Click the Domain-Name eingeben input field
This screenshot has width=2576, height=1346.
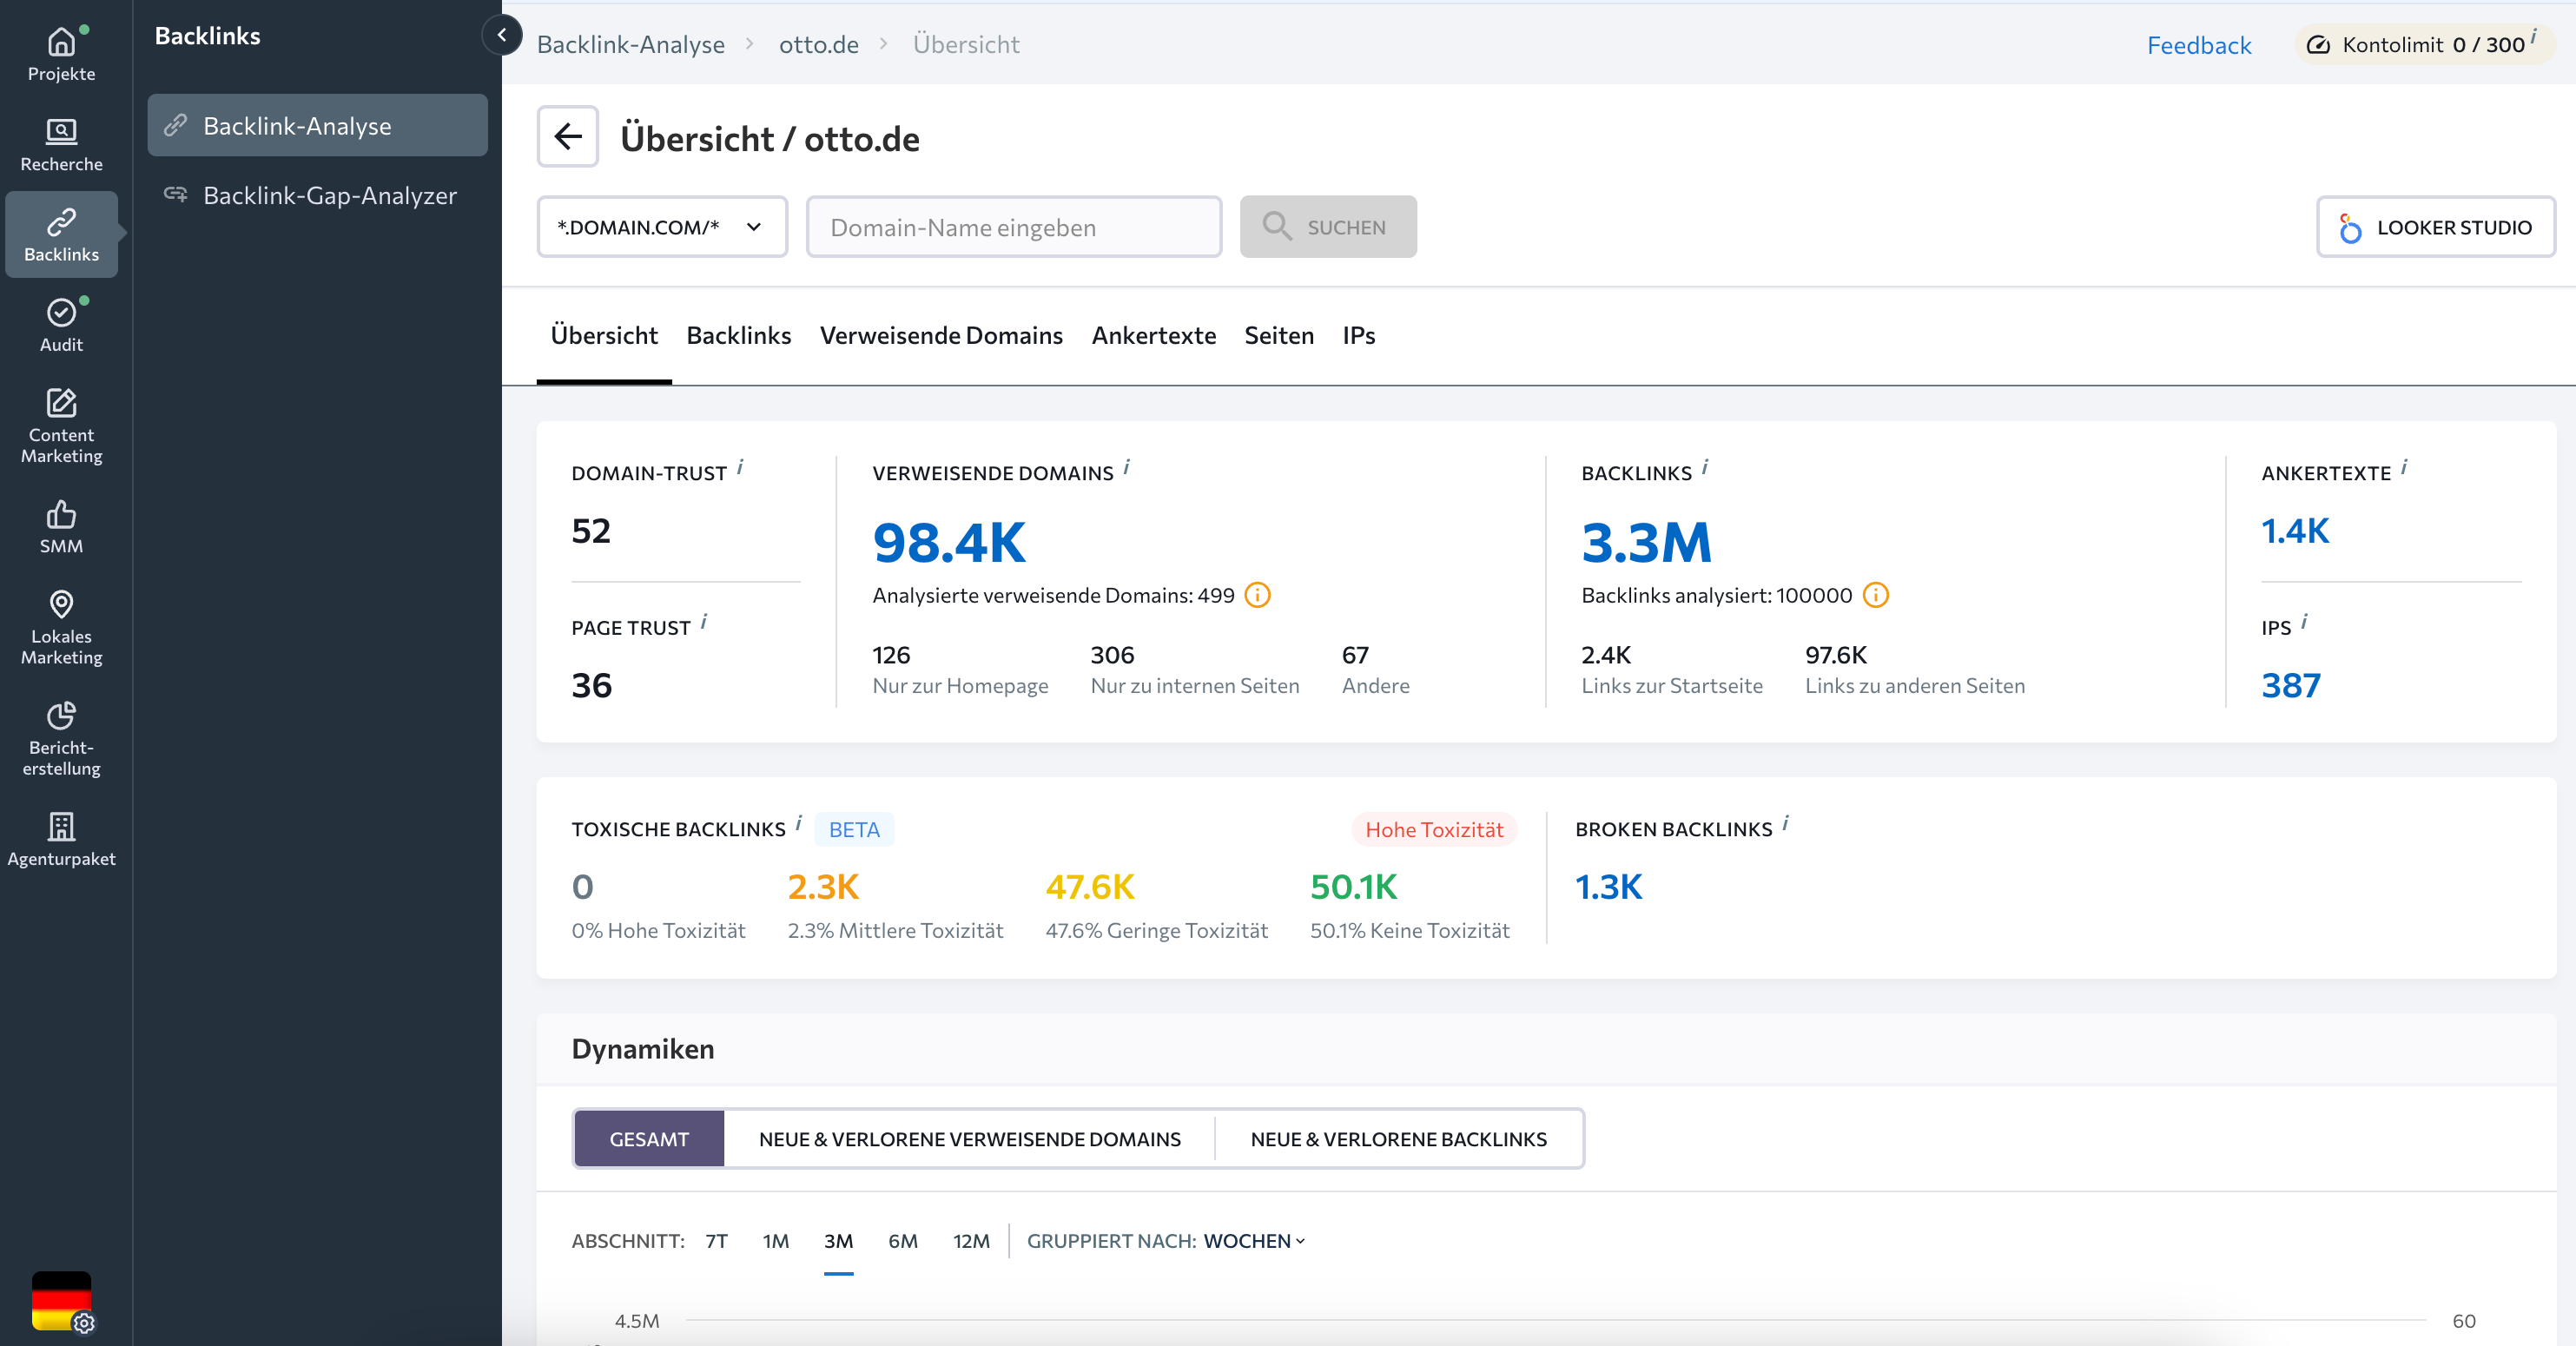click(x=1013, y=227)
